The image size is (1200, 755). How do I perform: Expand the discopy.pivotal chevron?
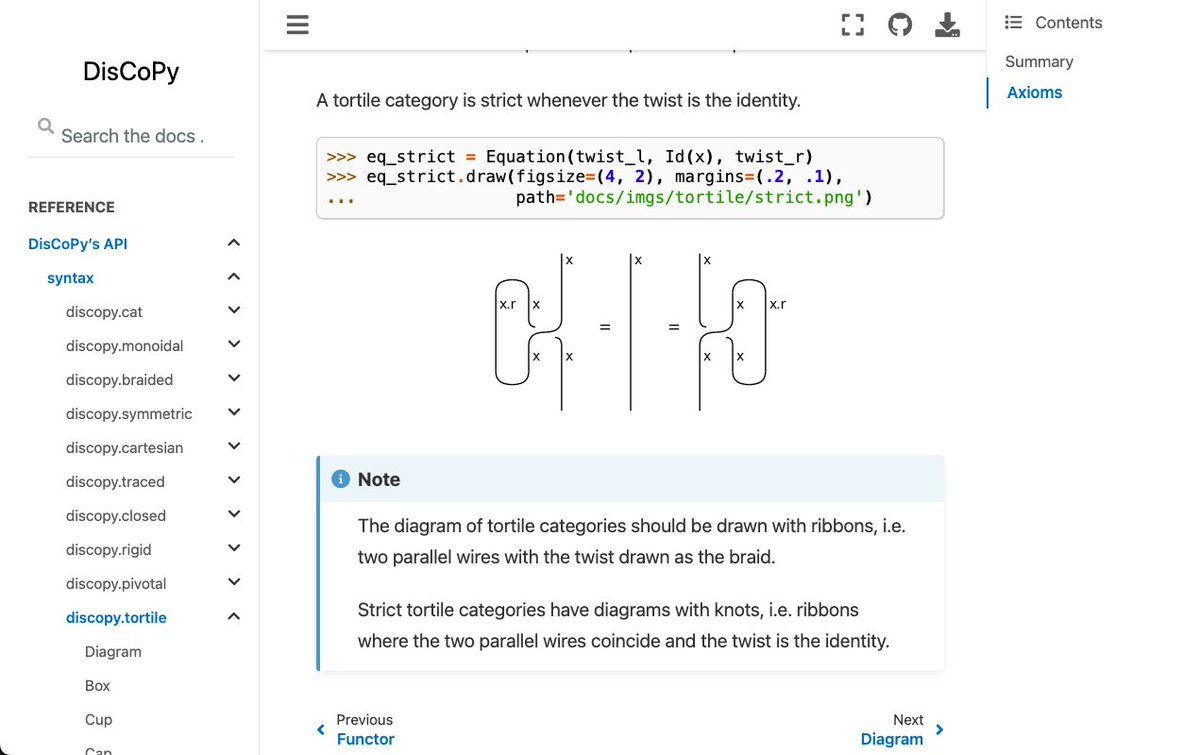234,583
